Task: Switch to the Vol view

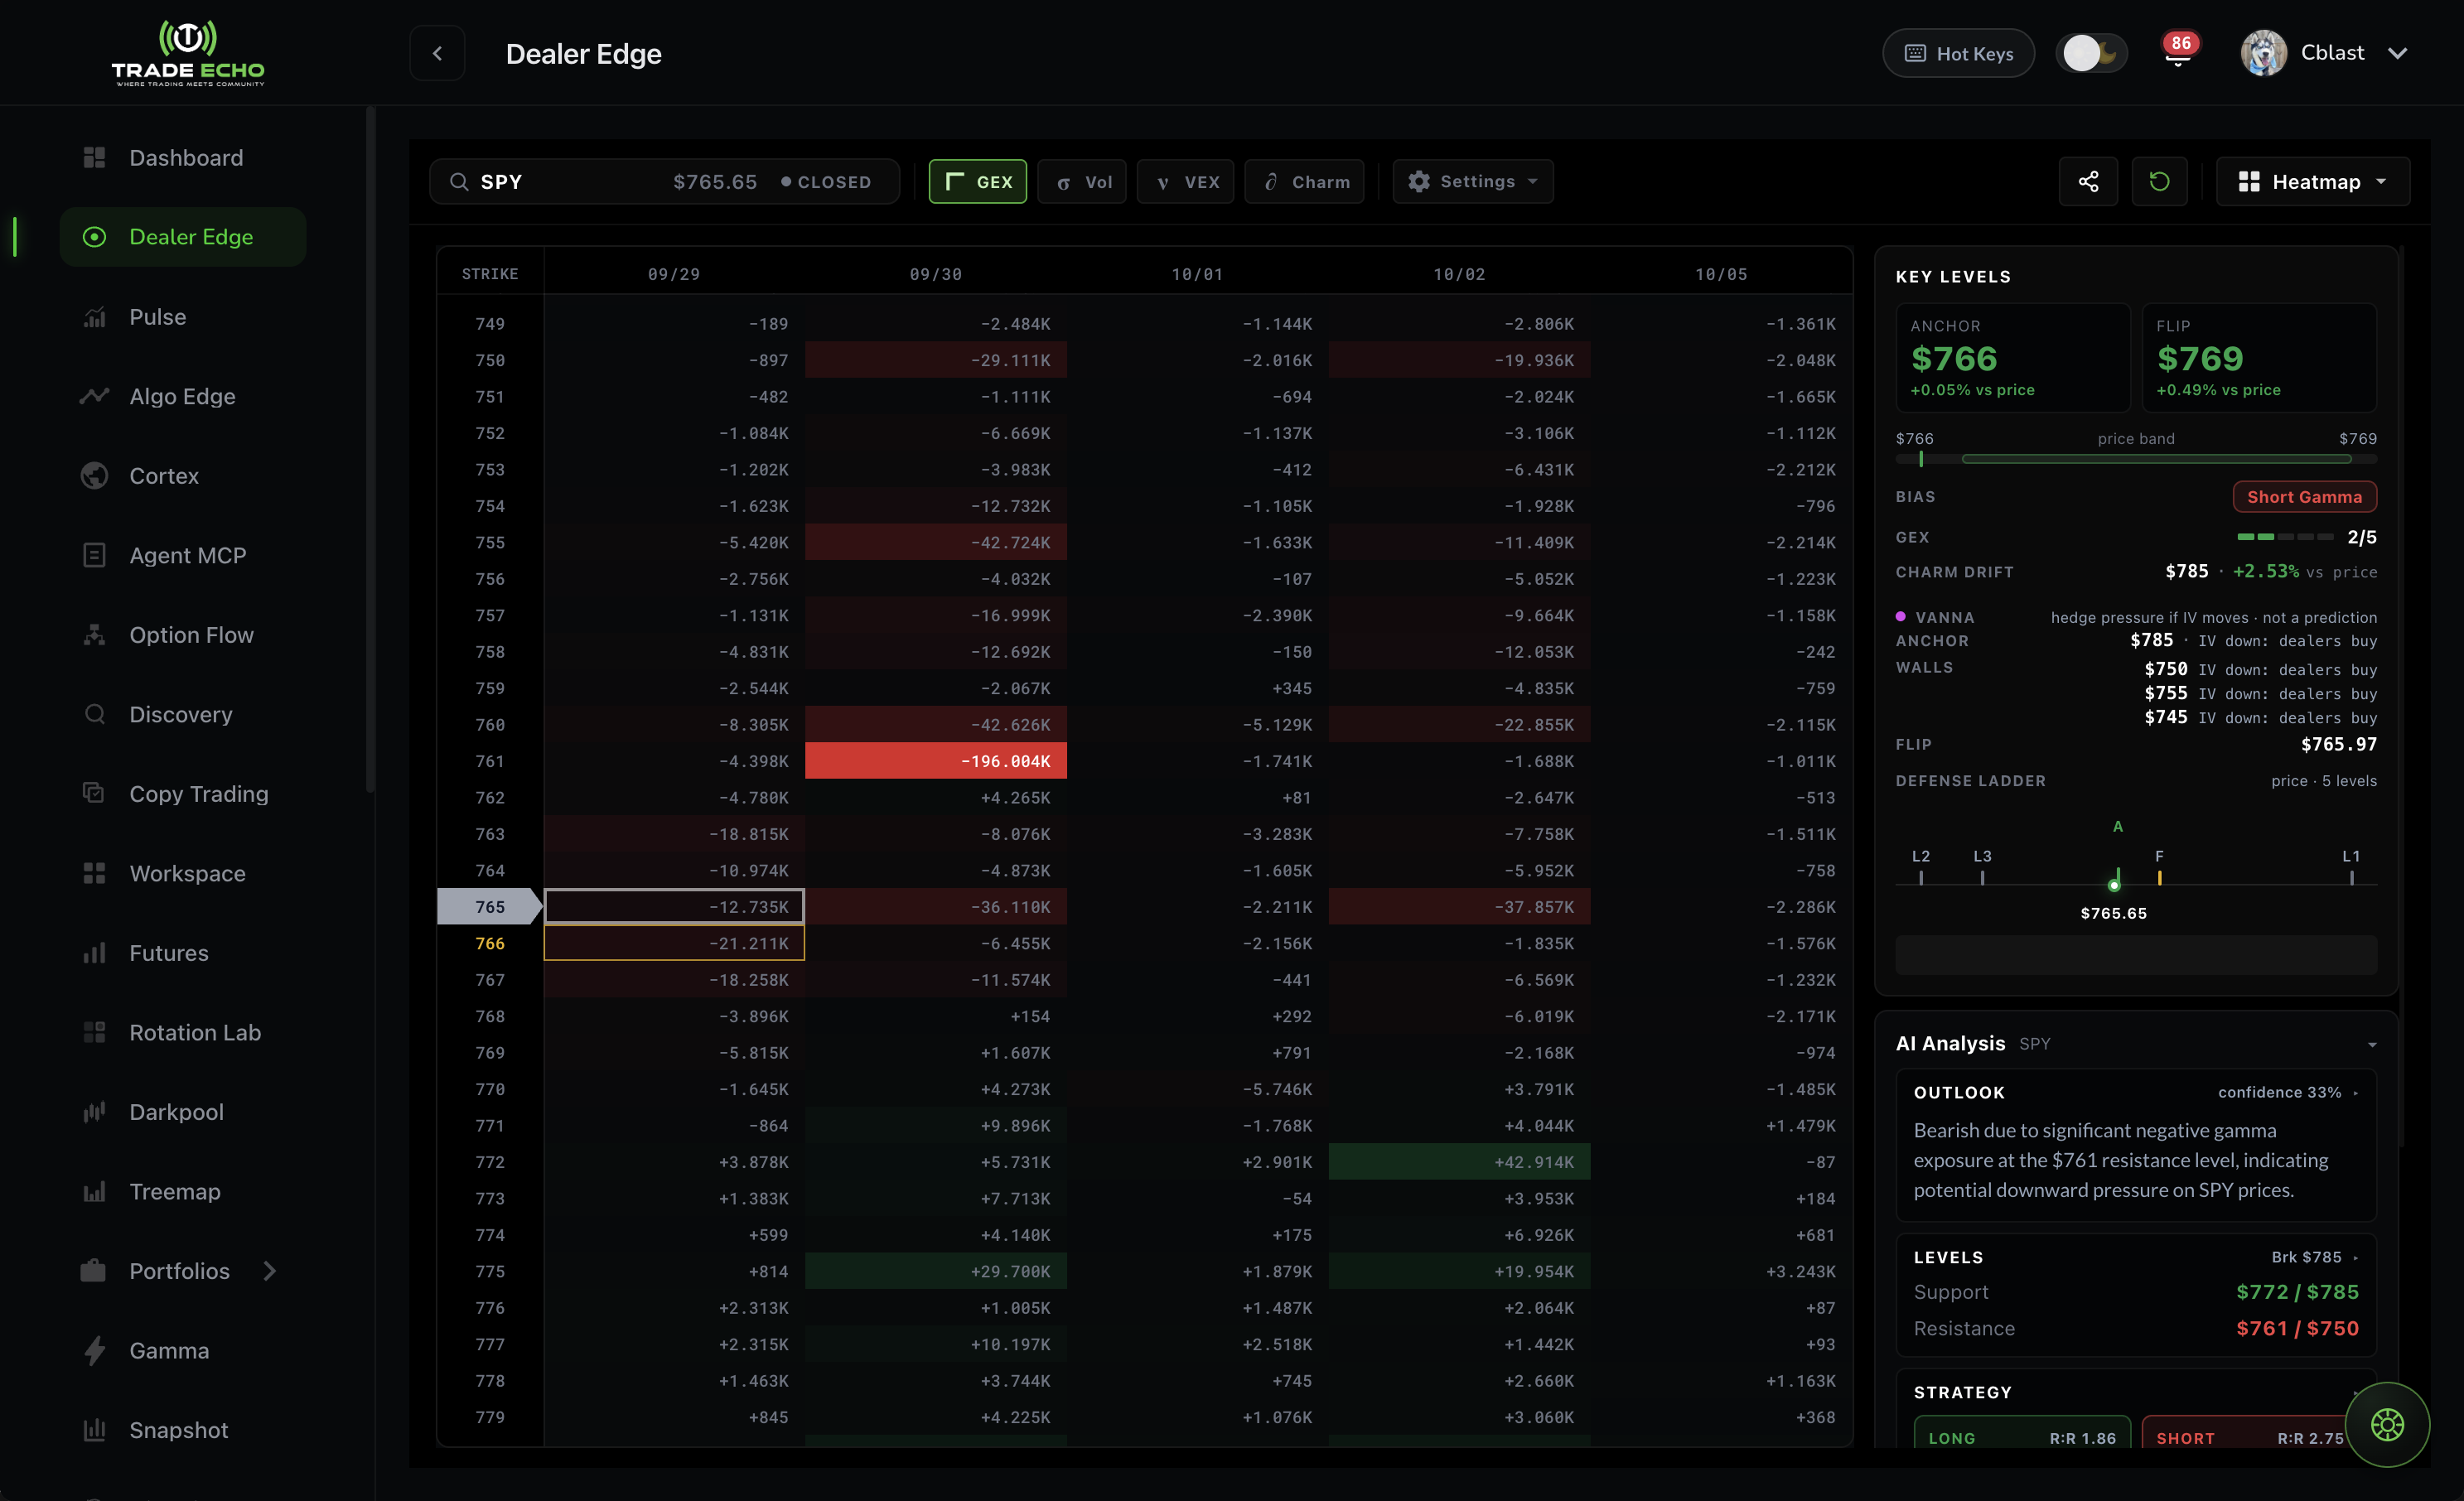Action: [1083, 182]
